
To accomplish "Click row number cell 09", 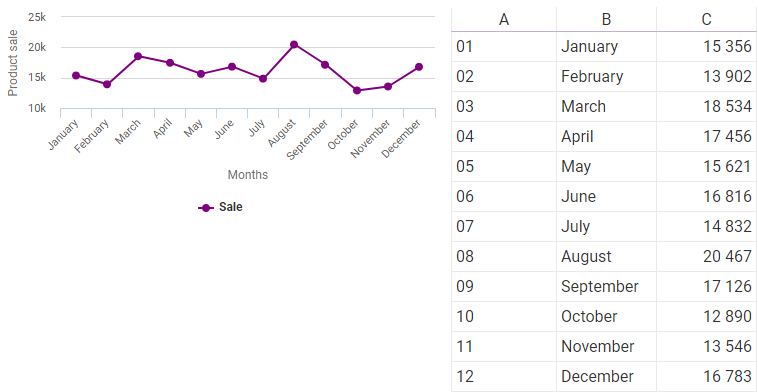I will (504, 286).
